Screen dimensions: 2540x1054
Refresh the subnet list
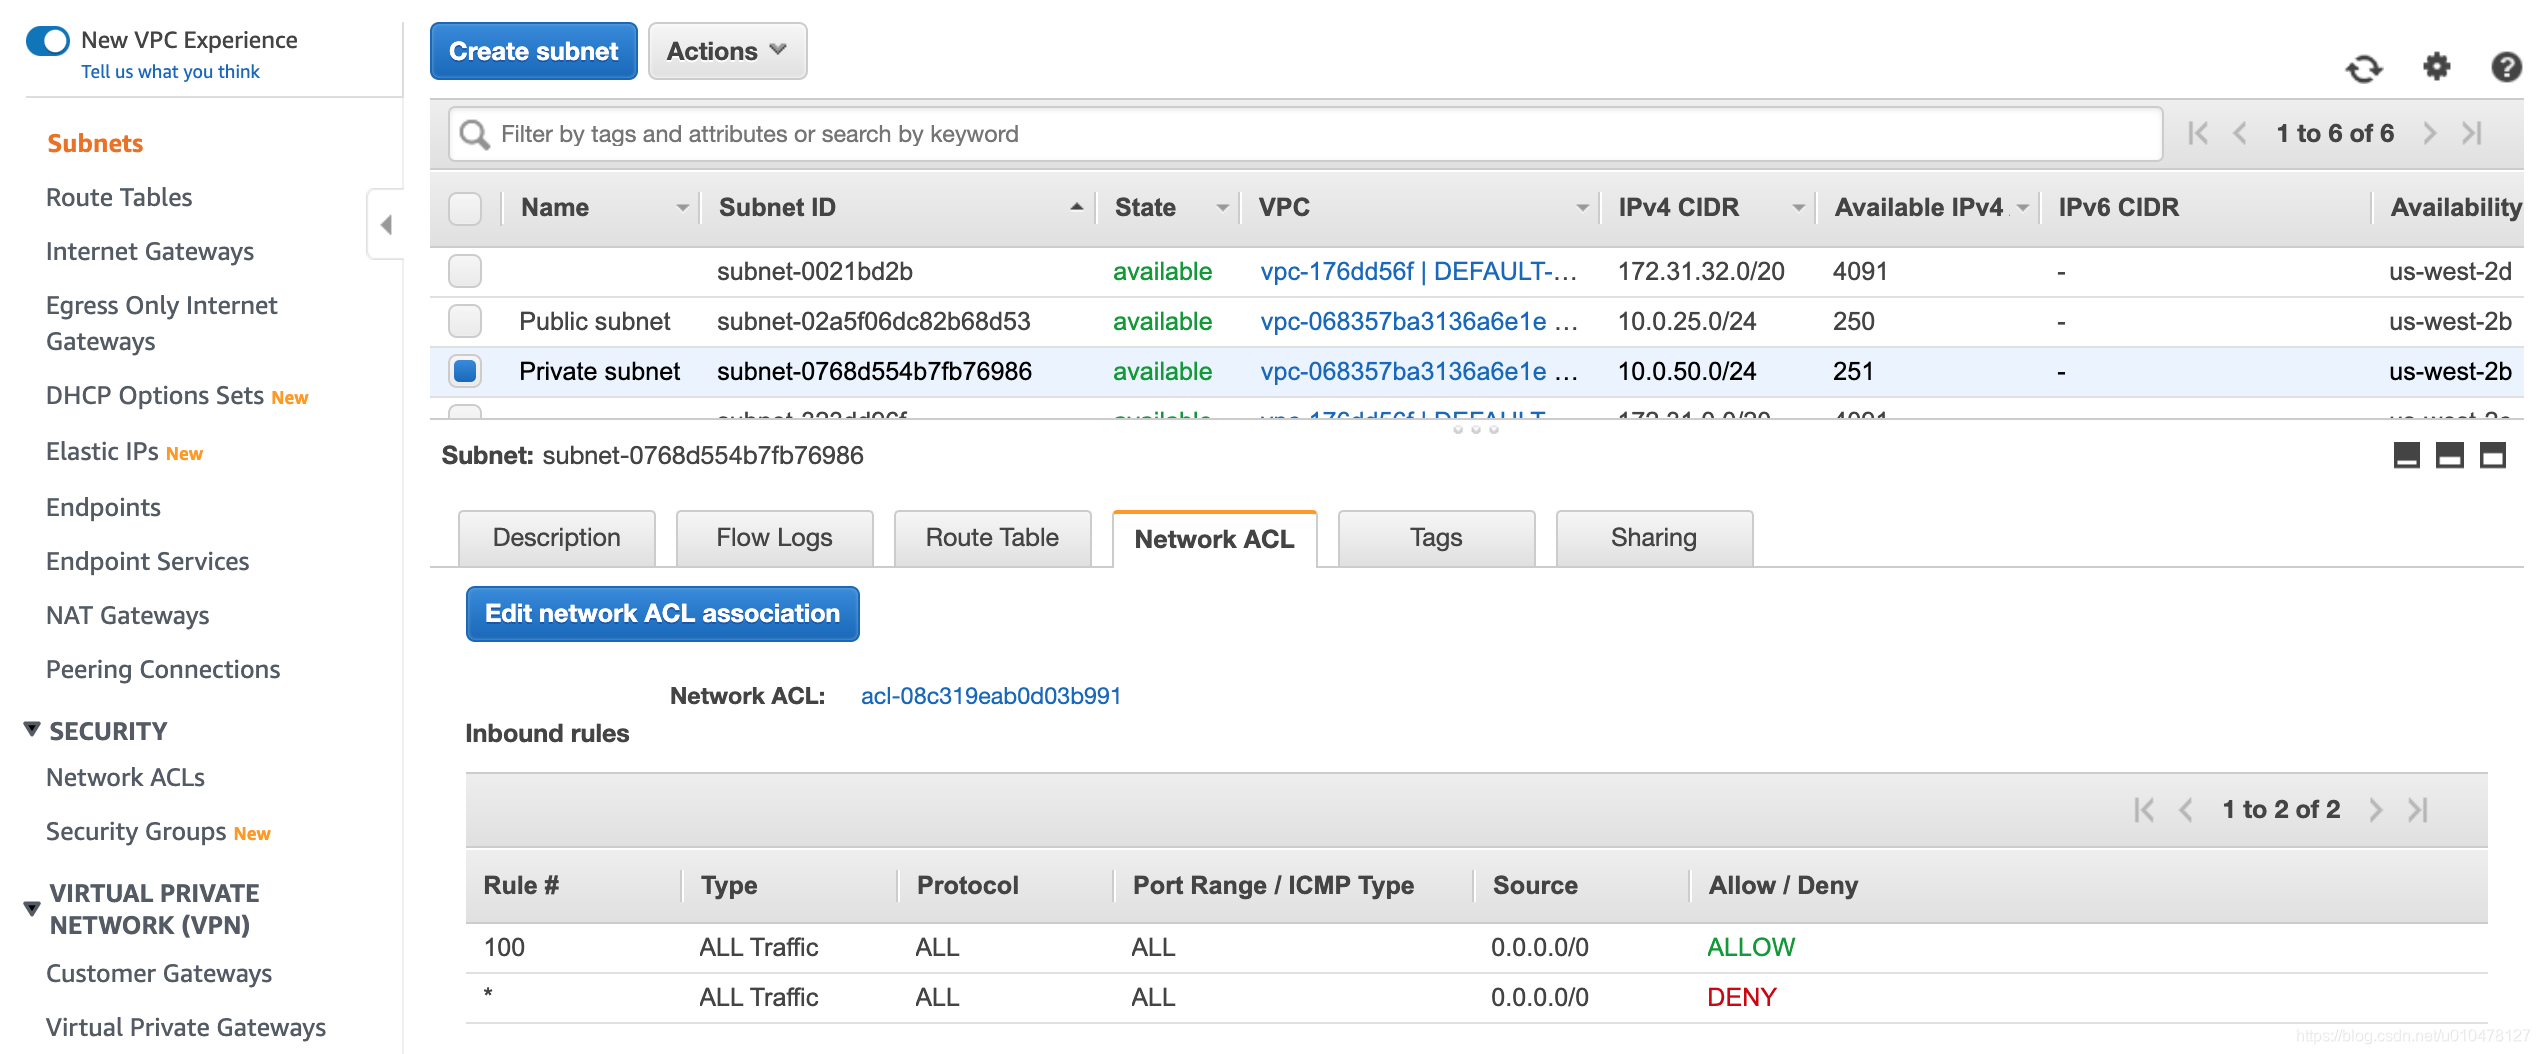[2364, 69]
